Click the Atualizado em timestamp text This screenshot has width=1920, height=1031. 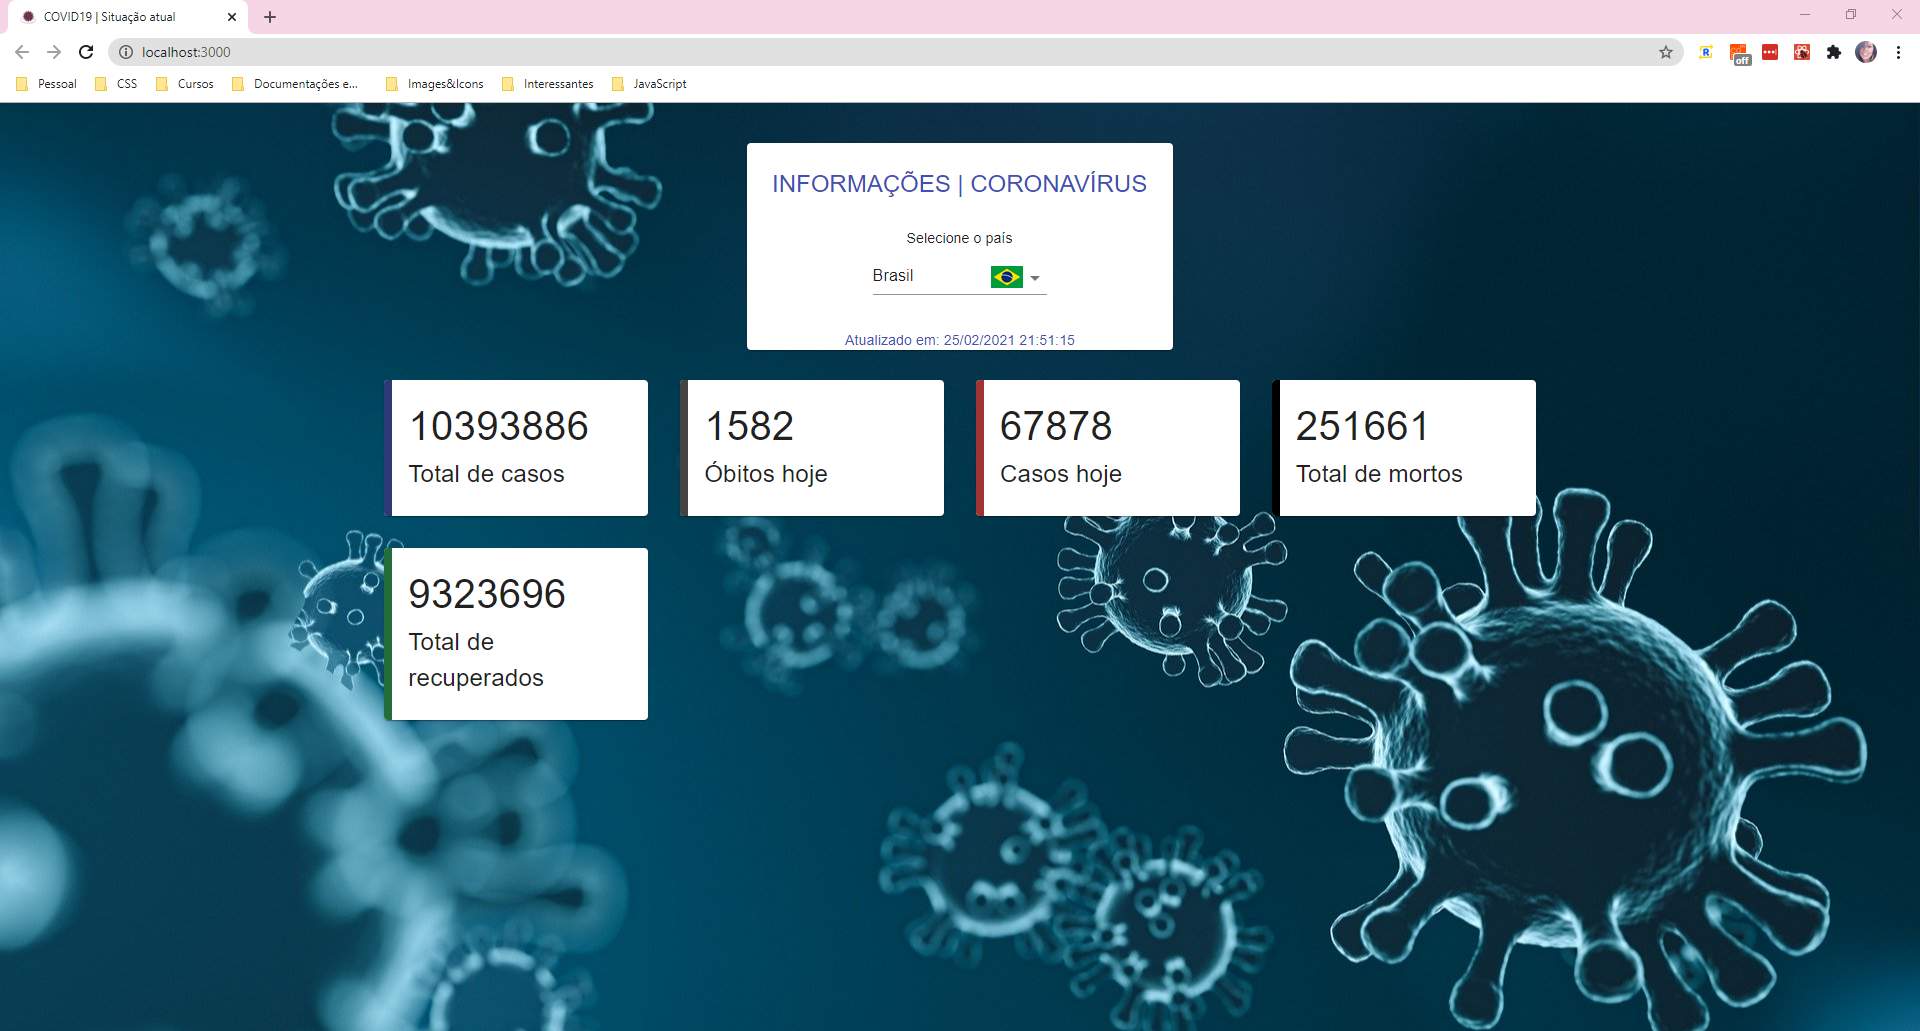tap(959, 340)
